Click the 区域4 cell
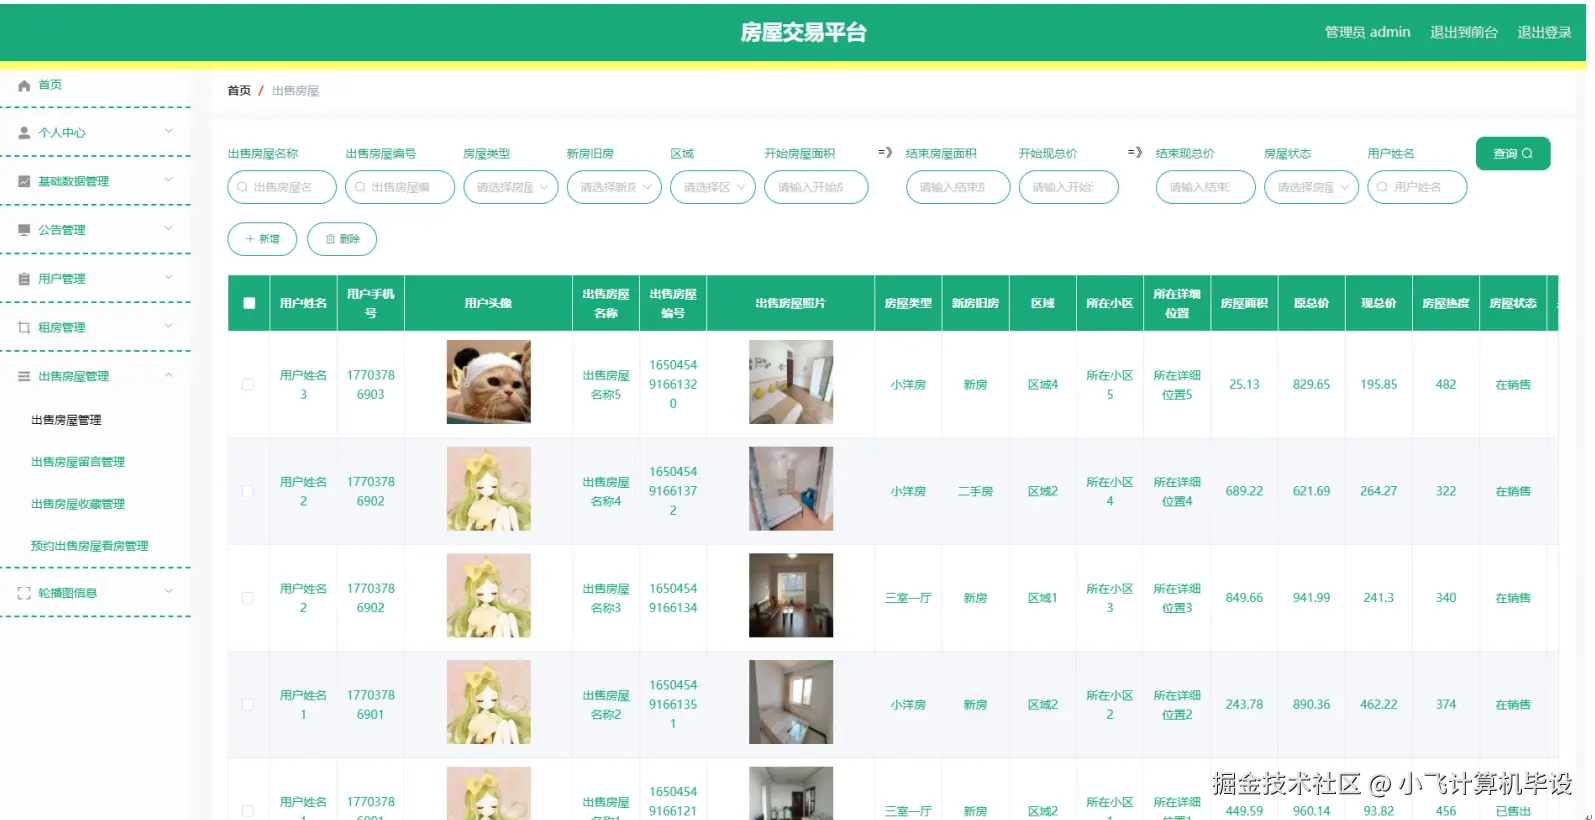The height and width of the screenshot is (820, 1595). coord(1043,384)
